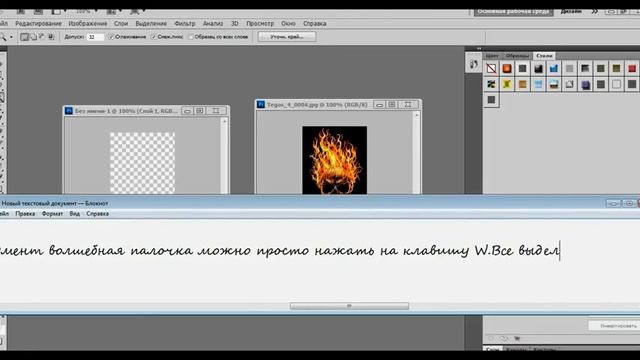Open the Выделение menu
This screenshot has width=640, height=360.
point(151,24)
